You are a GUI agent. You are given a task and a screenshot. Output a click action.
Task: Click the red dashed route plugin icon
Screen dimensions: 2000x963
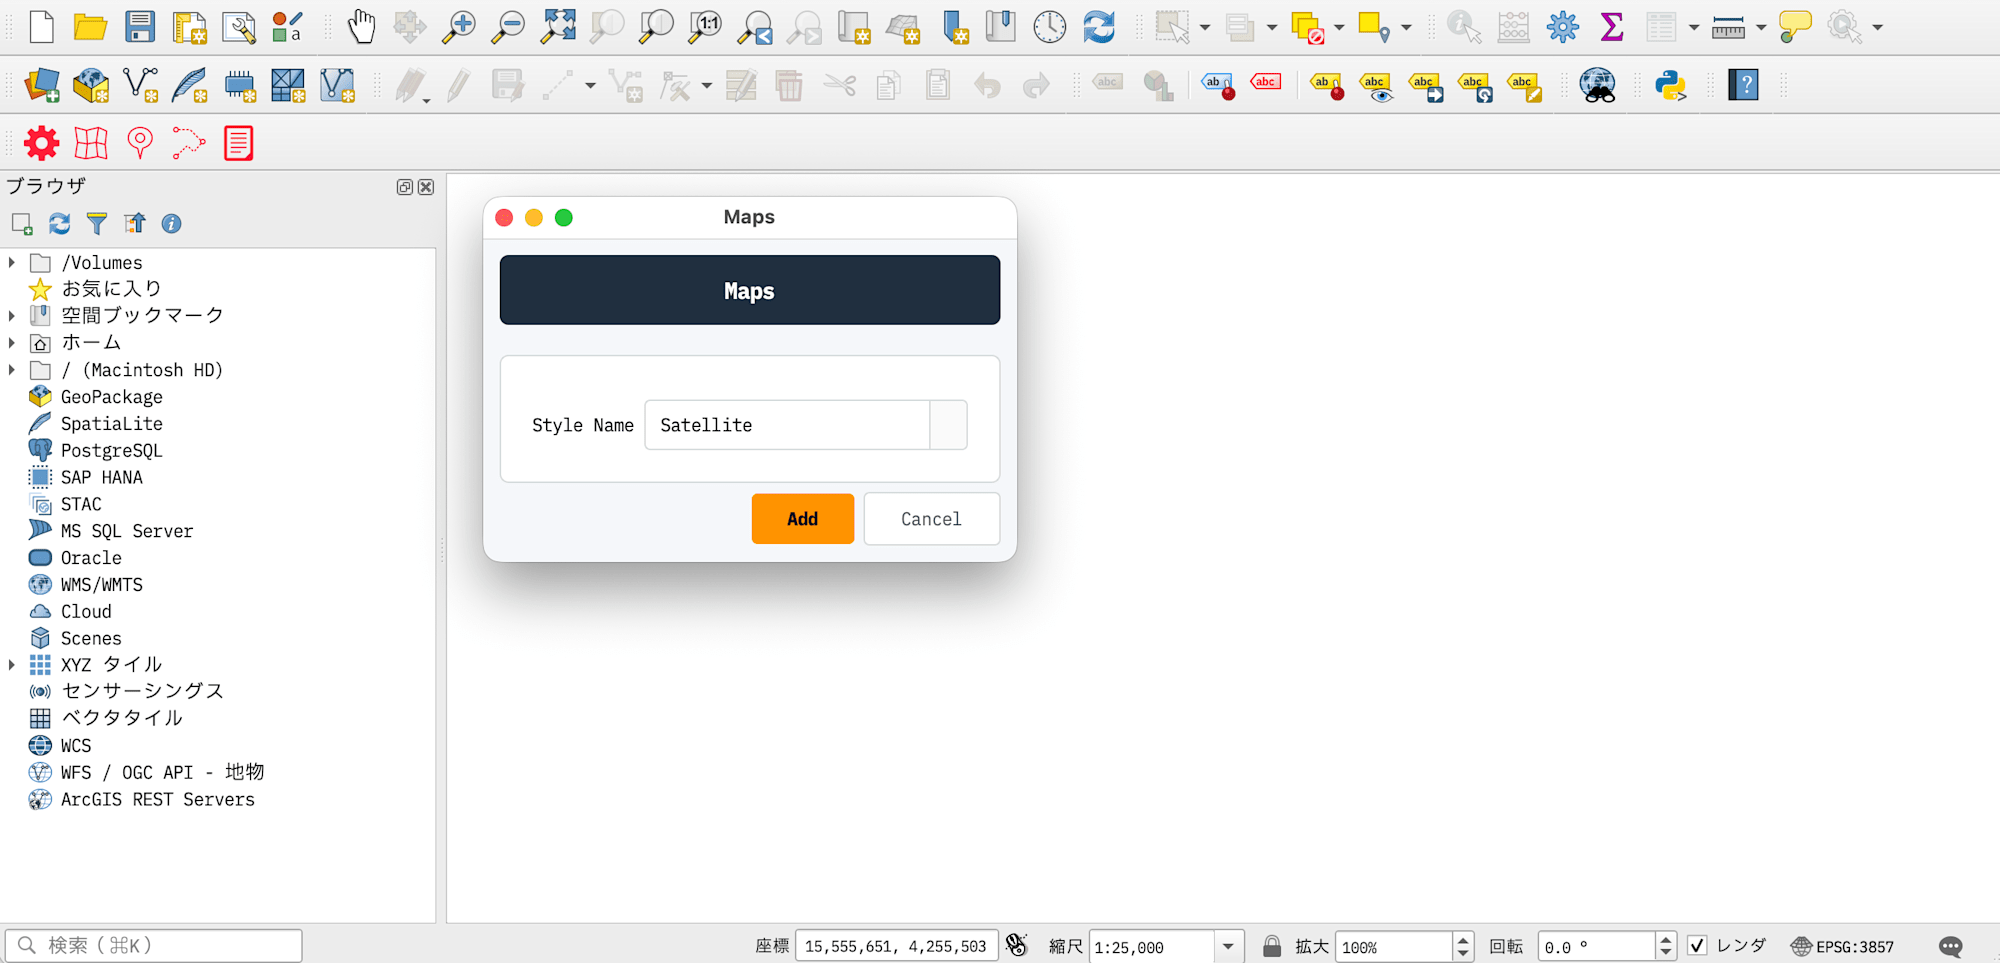[x=188, y=143]
